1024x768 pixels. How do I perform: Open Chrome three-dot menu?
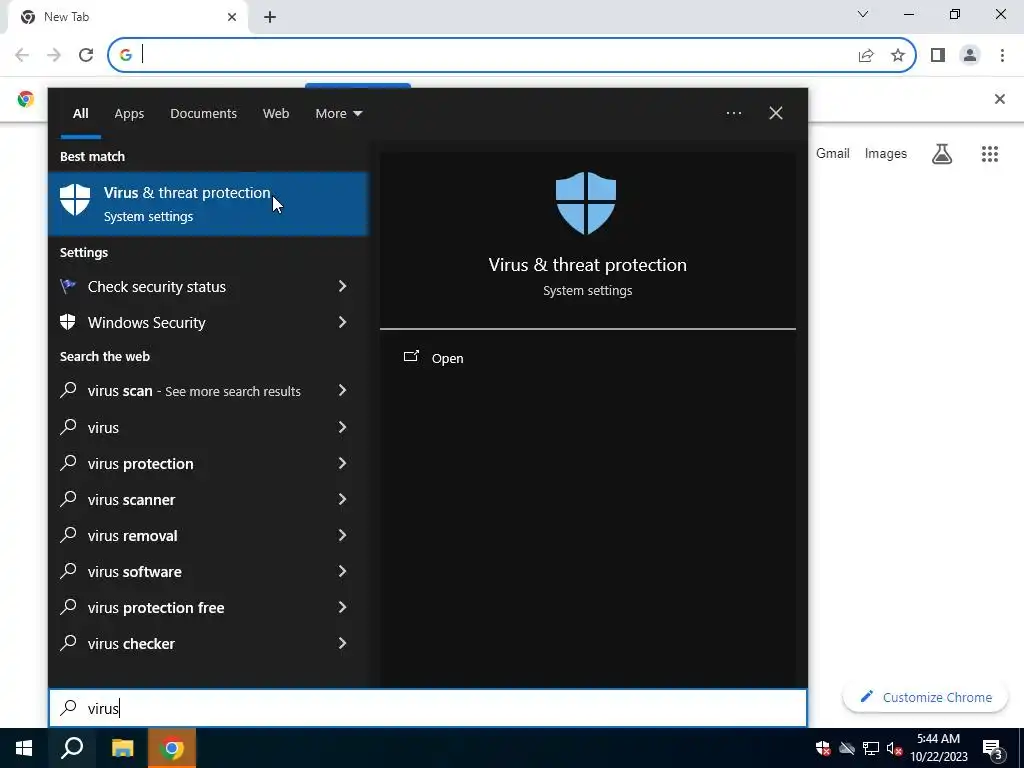tap(1002, 55)
